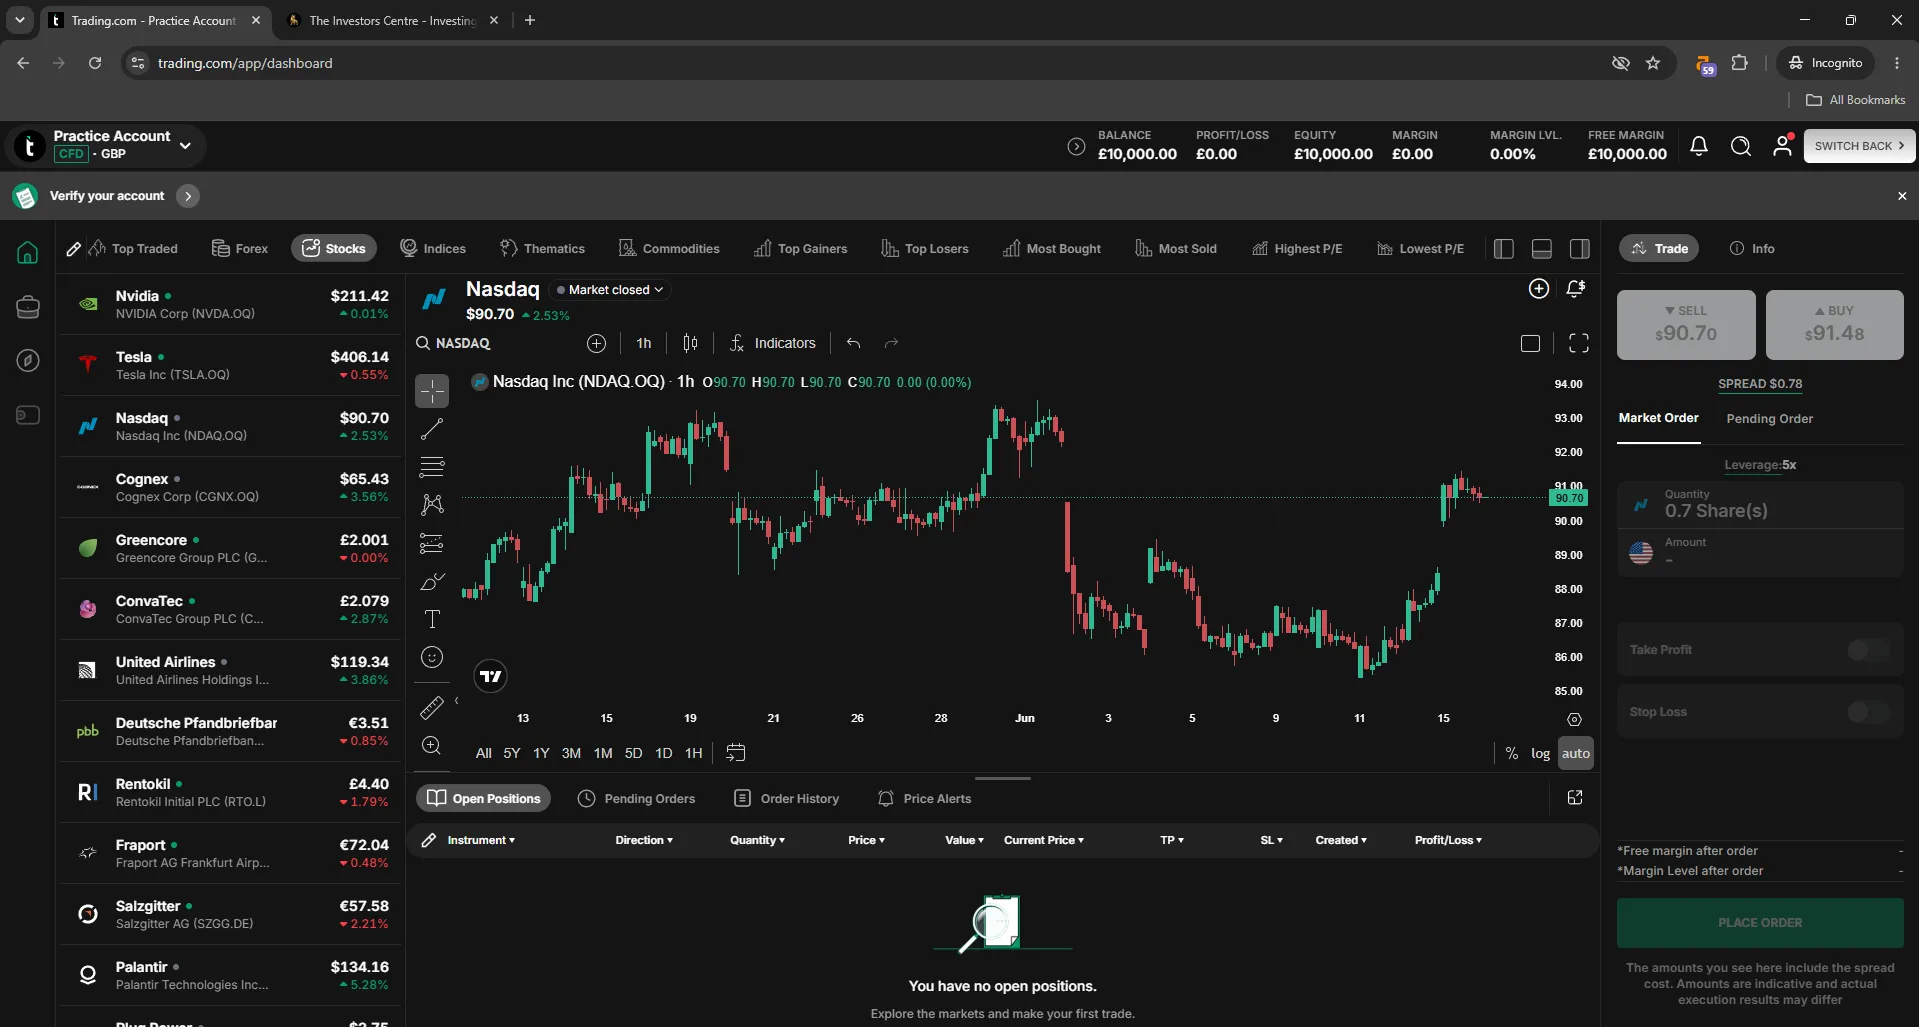Select the 1Y chart range

point(541,753)
